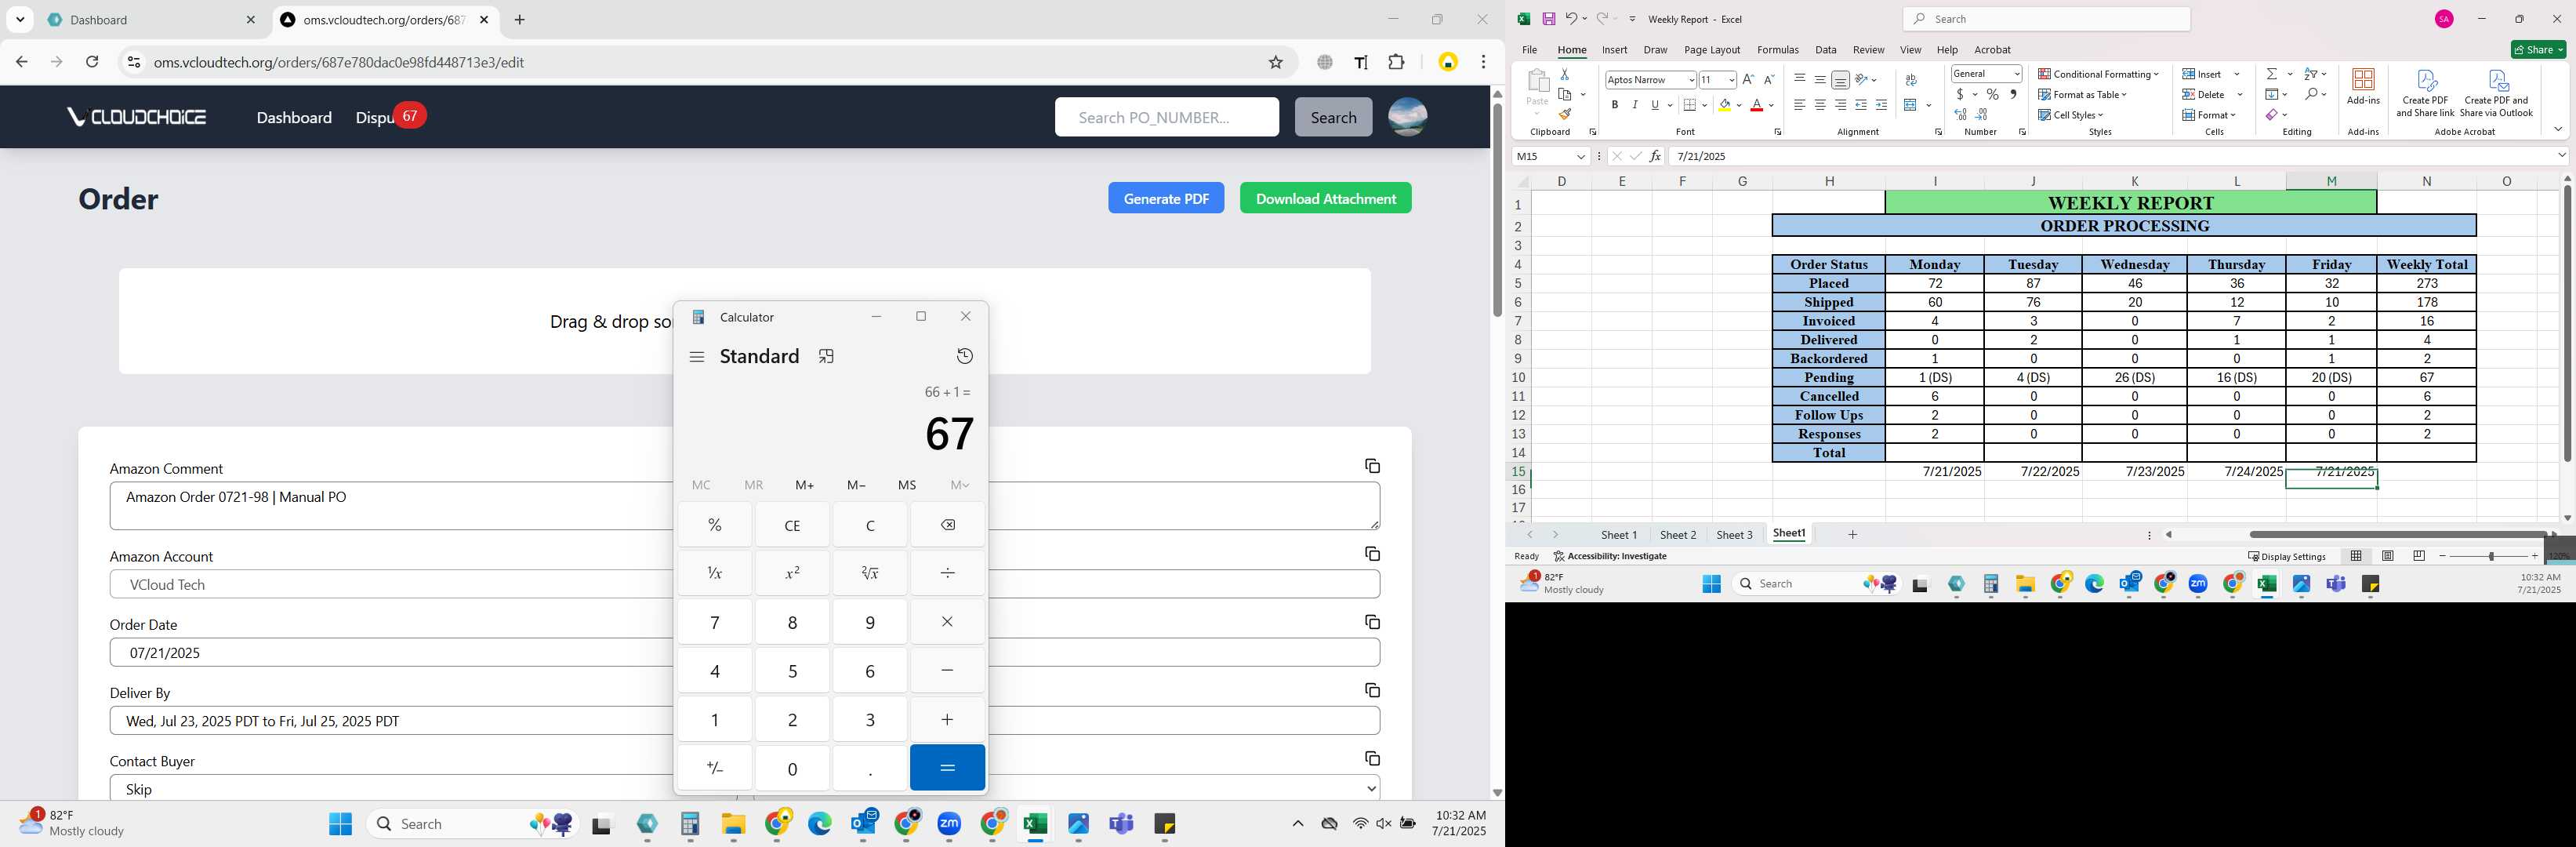Switch to Page Break Preview in status bar
This screenshot has width=2576, height=847.
(x=2419, y=556)
